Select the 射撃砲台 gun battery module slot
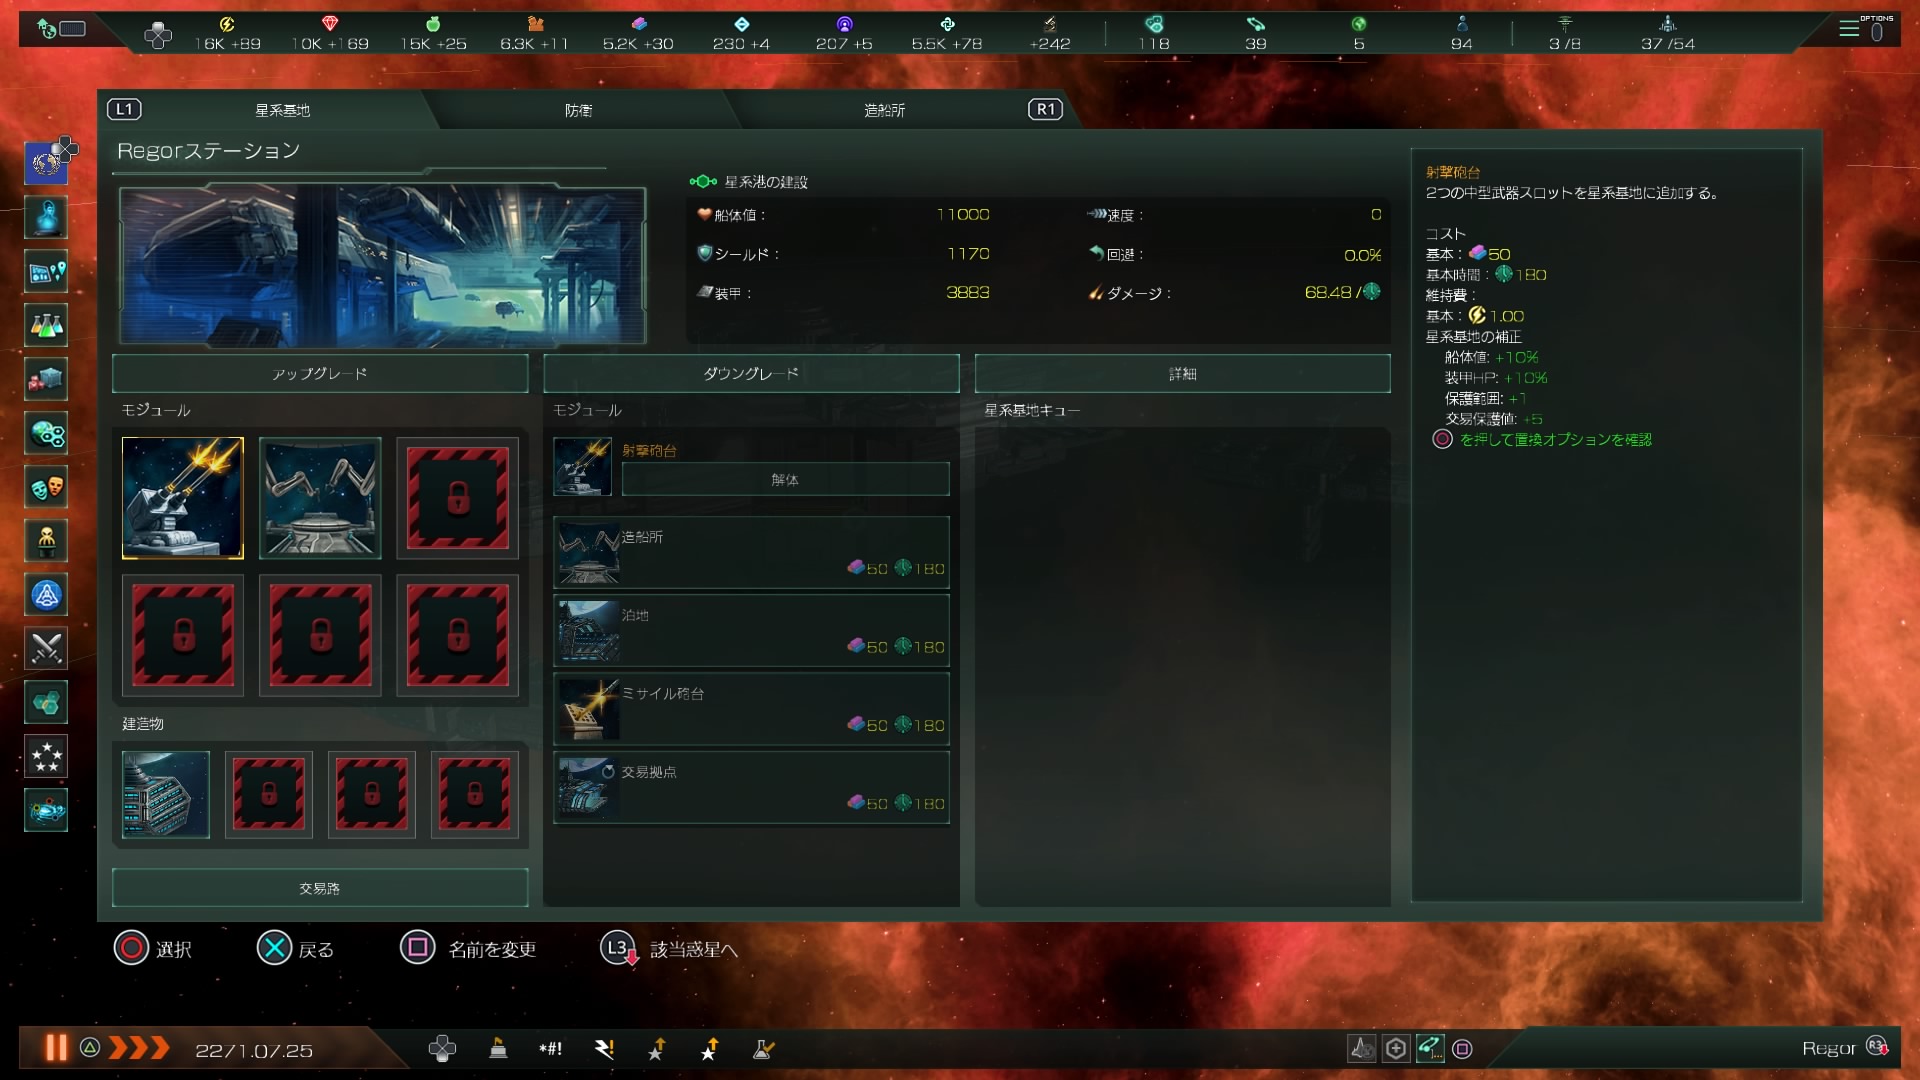The width and height of the screenshot is (1920, 1080). tap(183, 497)
